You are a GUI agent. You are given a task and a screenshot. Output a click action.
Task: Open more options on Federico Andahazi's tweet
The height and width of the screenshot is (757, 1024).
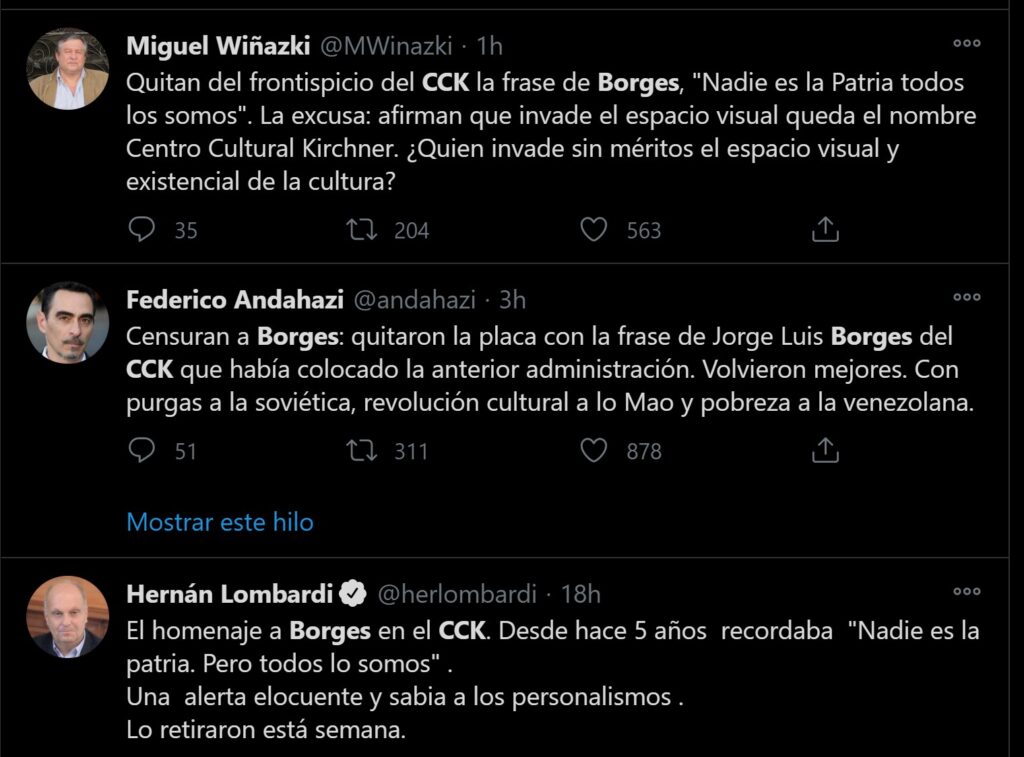966,297
